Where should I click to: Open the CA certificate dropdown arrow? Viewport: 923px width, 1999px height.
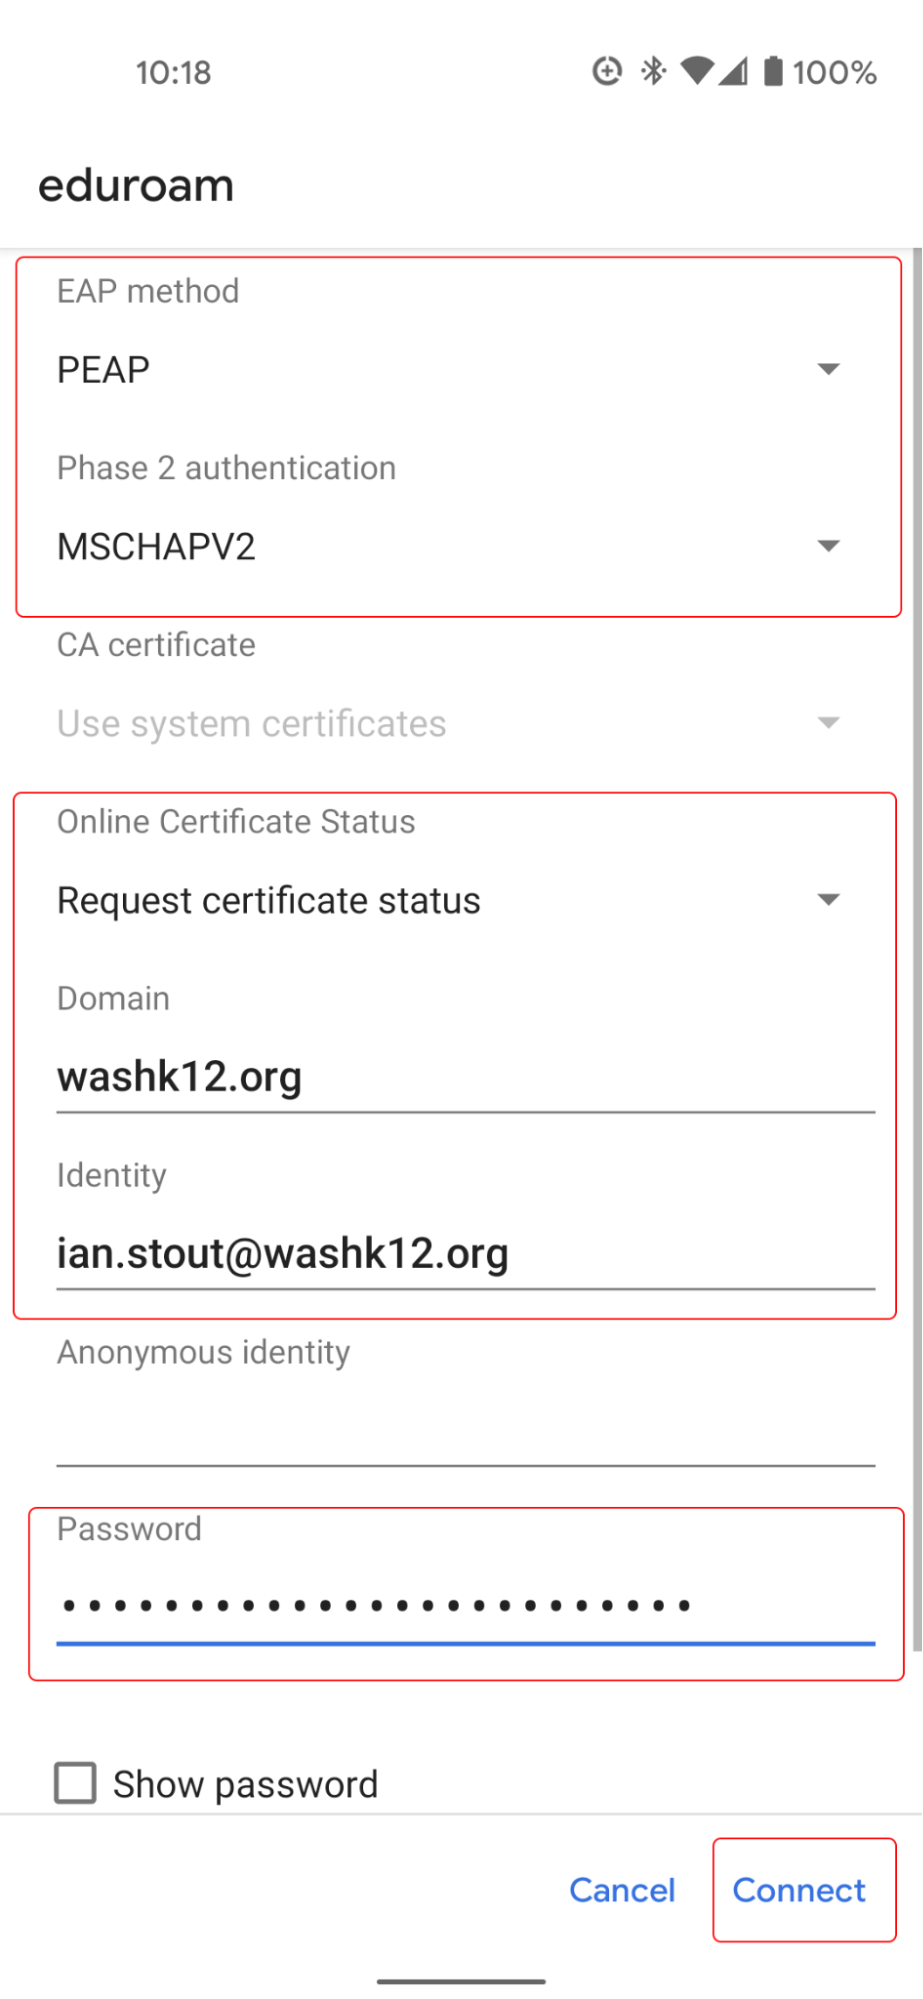(828, 723)
